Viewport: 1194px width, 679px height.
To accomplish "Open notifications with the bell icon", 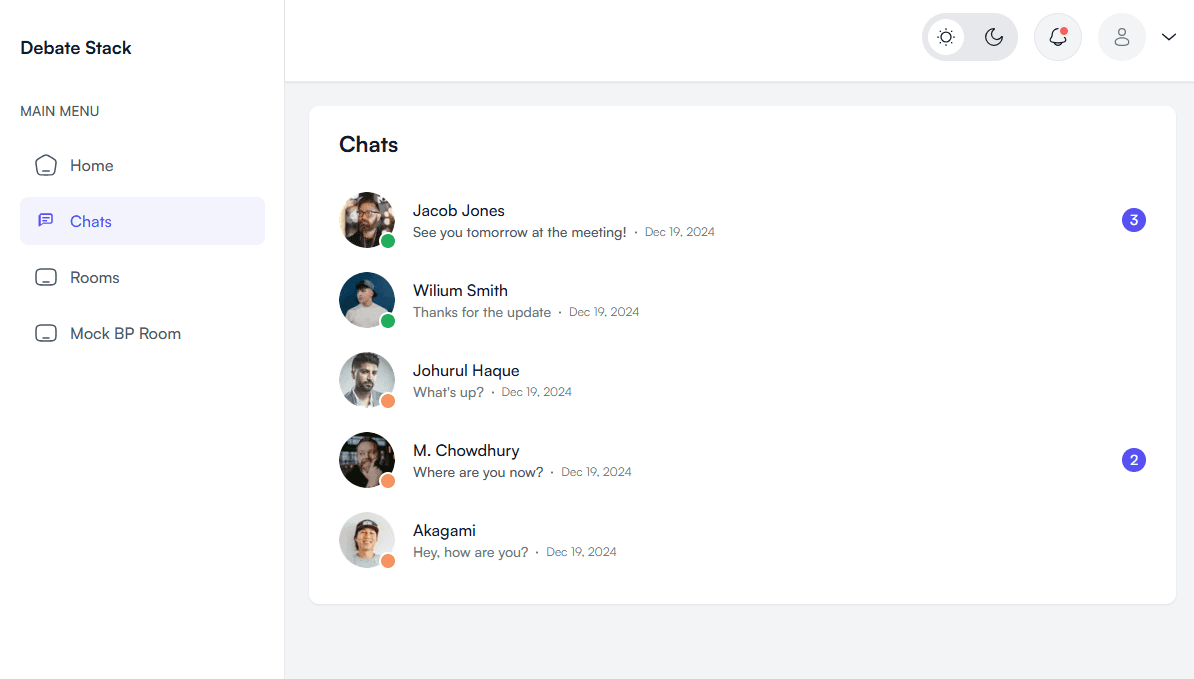I will click(1057, 37).
